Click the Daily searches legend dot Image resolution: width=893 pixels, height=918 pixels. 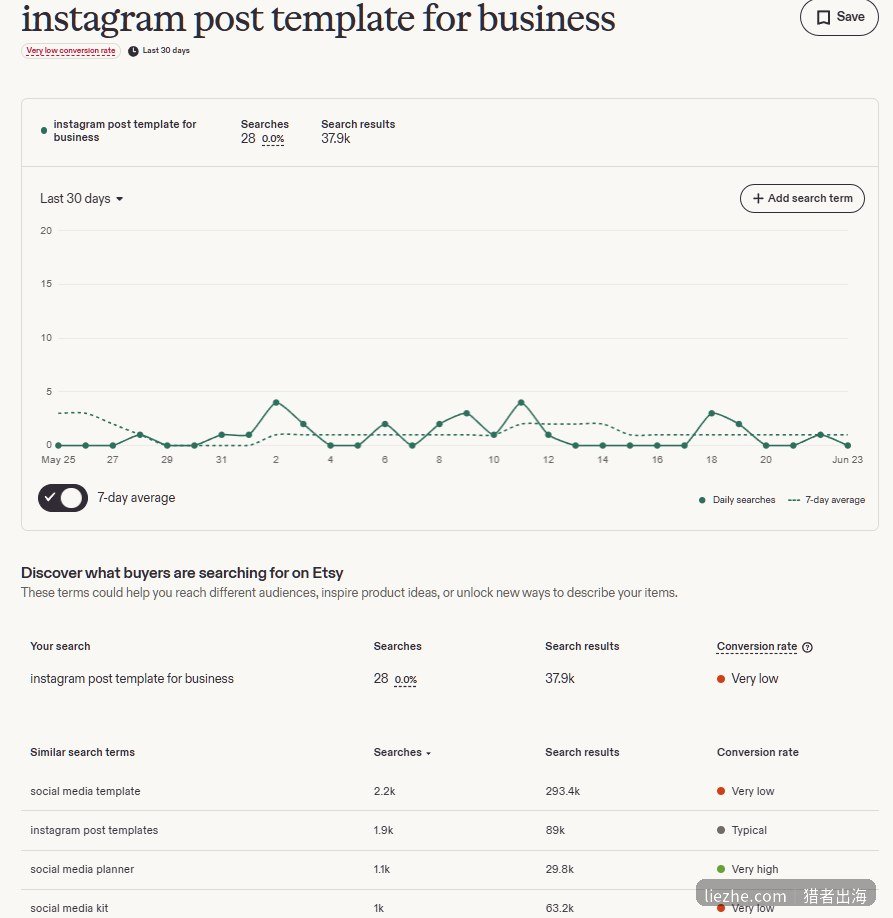pos(702,500)
